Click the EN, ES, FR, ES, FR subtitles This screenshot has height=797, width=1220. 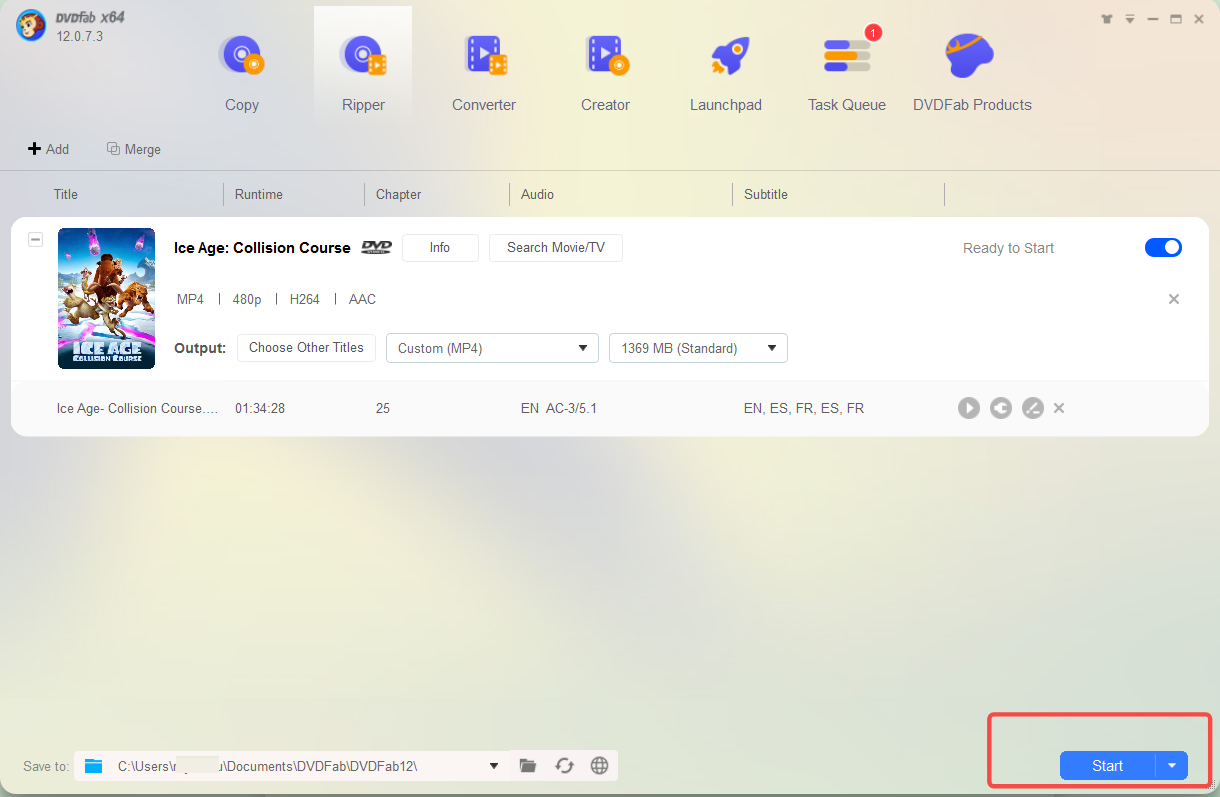(x=804, y=408)
